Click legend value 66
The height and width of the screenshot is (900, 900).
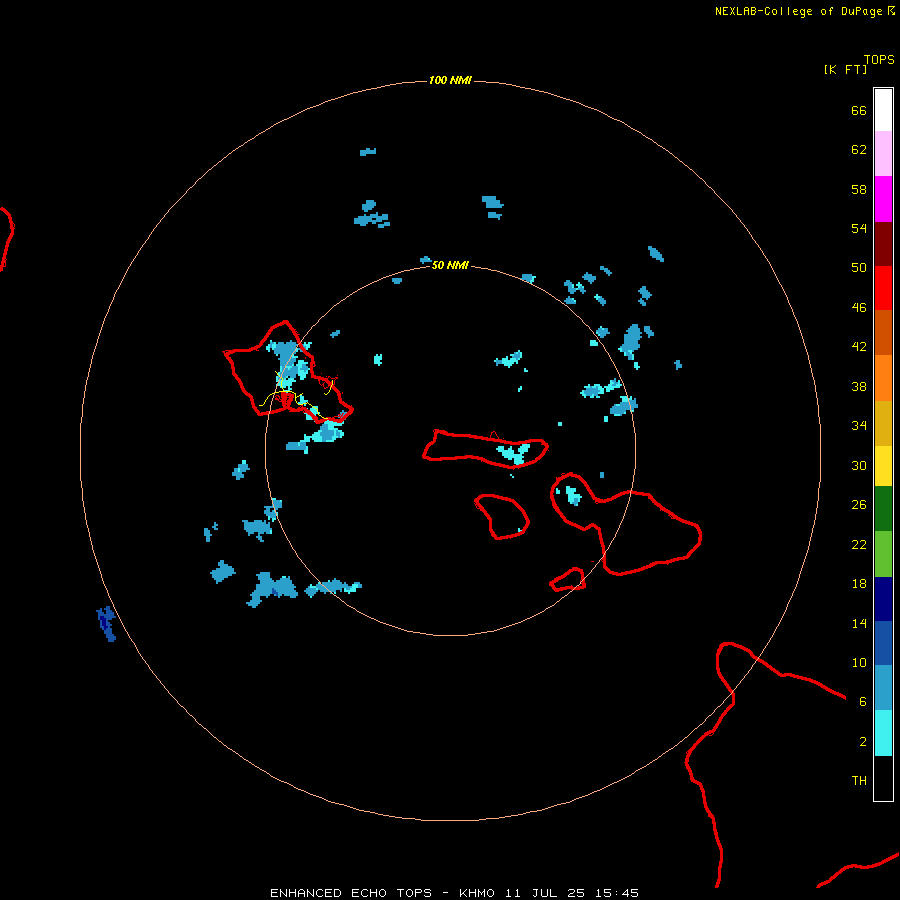coord(859,110)
